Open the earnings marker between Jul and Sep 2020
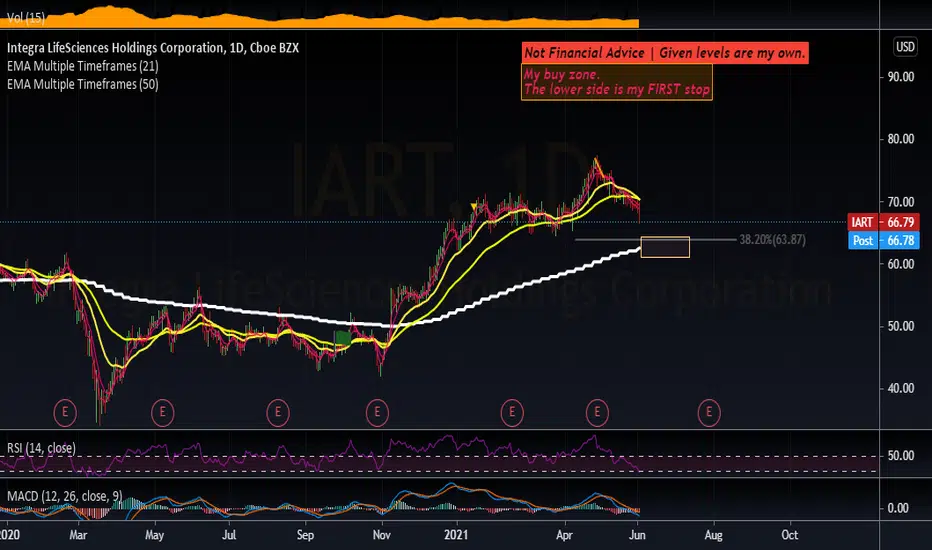Viewport: 932px width, 550px height. [278, 412]
